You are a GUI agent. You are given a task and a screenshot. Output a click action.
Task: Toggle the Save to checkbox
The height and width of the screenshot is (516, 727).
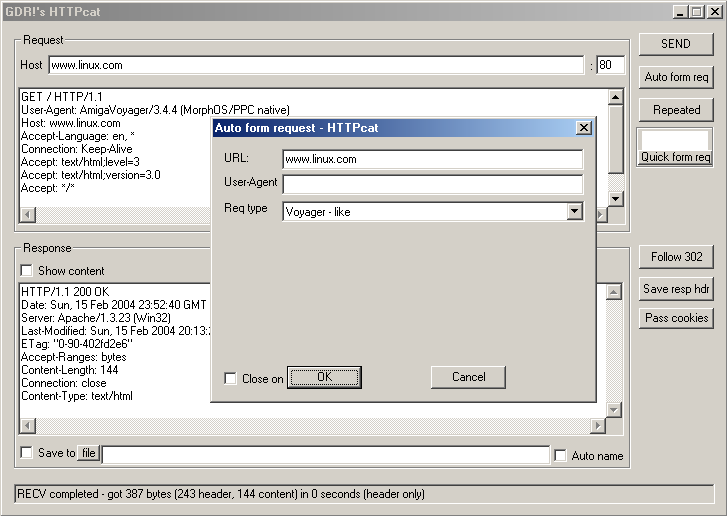pos(27,453)
